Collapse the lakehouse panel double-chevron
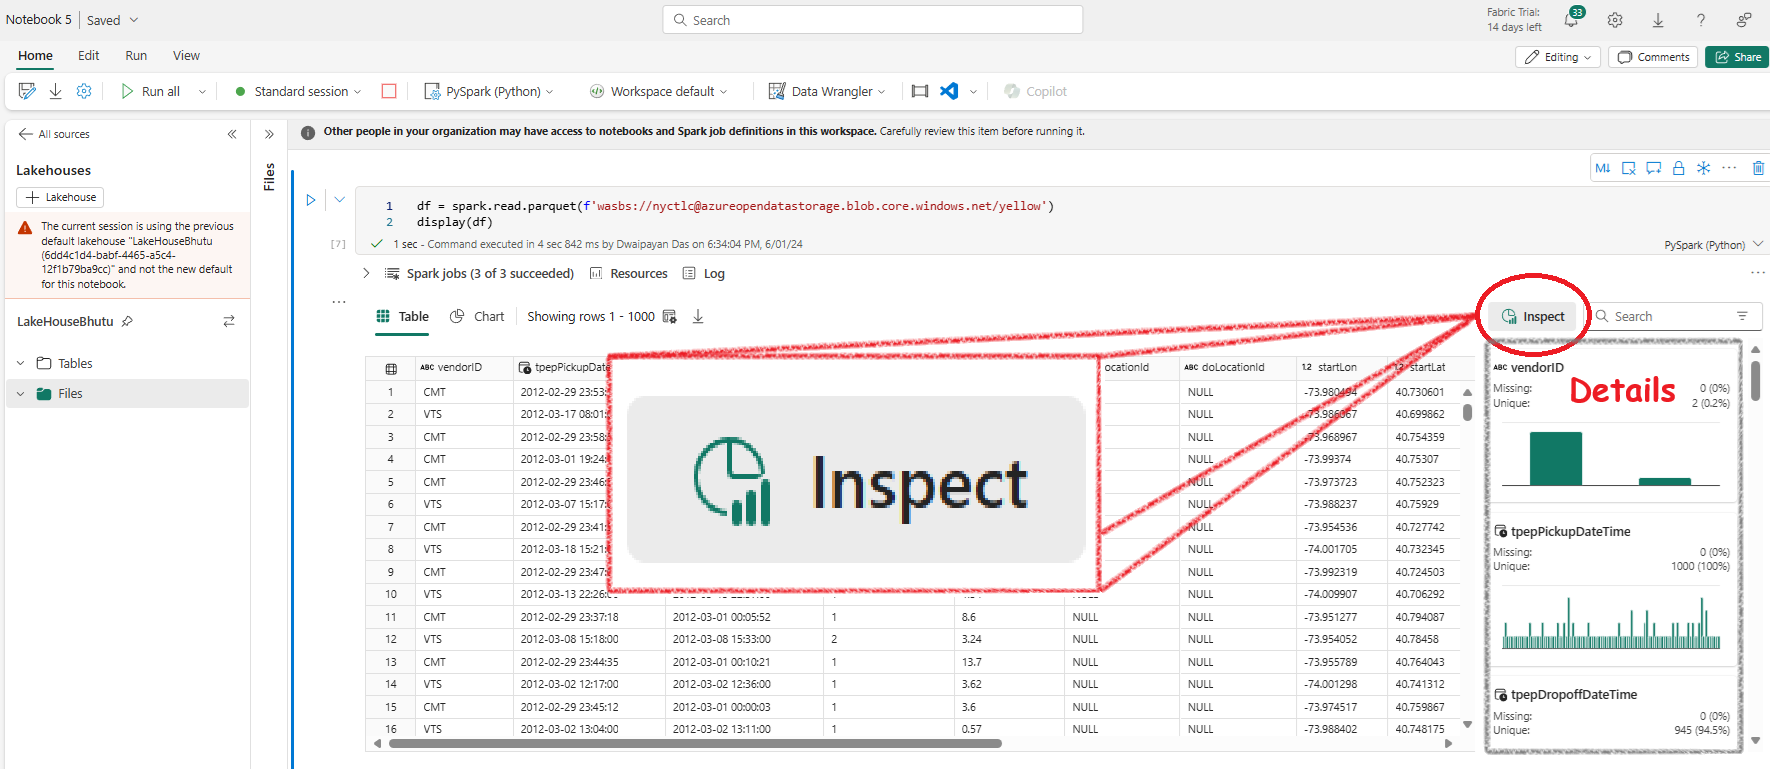 (x=232, y=134)
